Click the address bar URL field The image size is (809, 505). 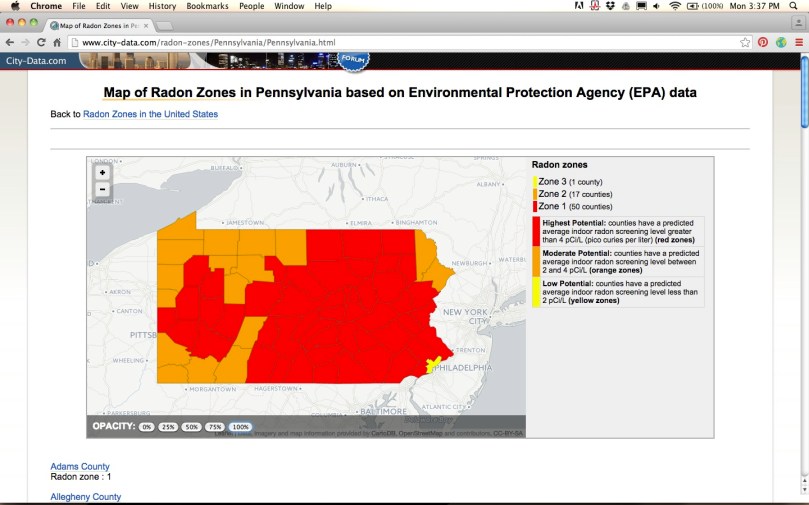[408, 42]
